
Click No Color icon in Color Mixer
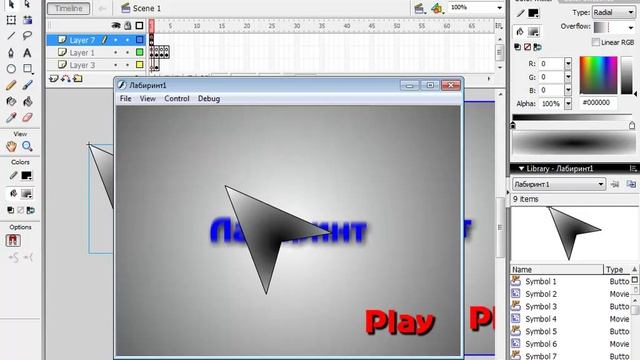point(527,47)
